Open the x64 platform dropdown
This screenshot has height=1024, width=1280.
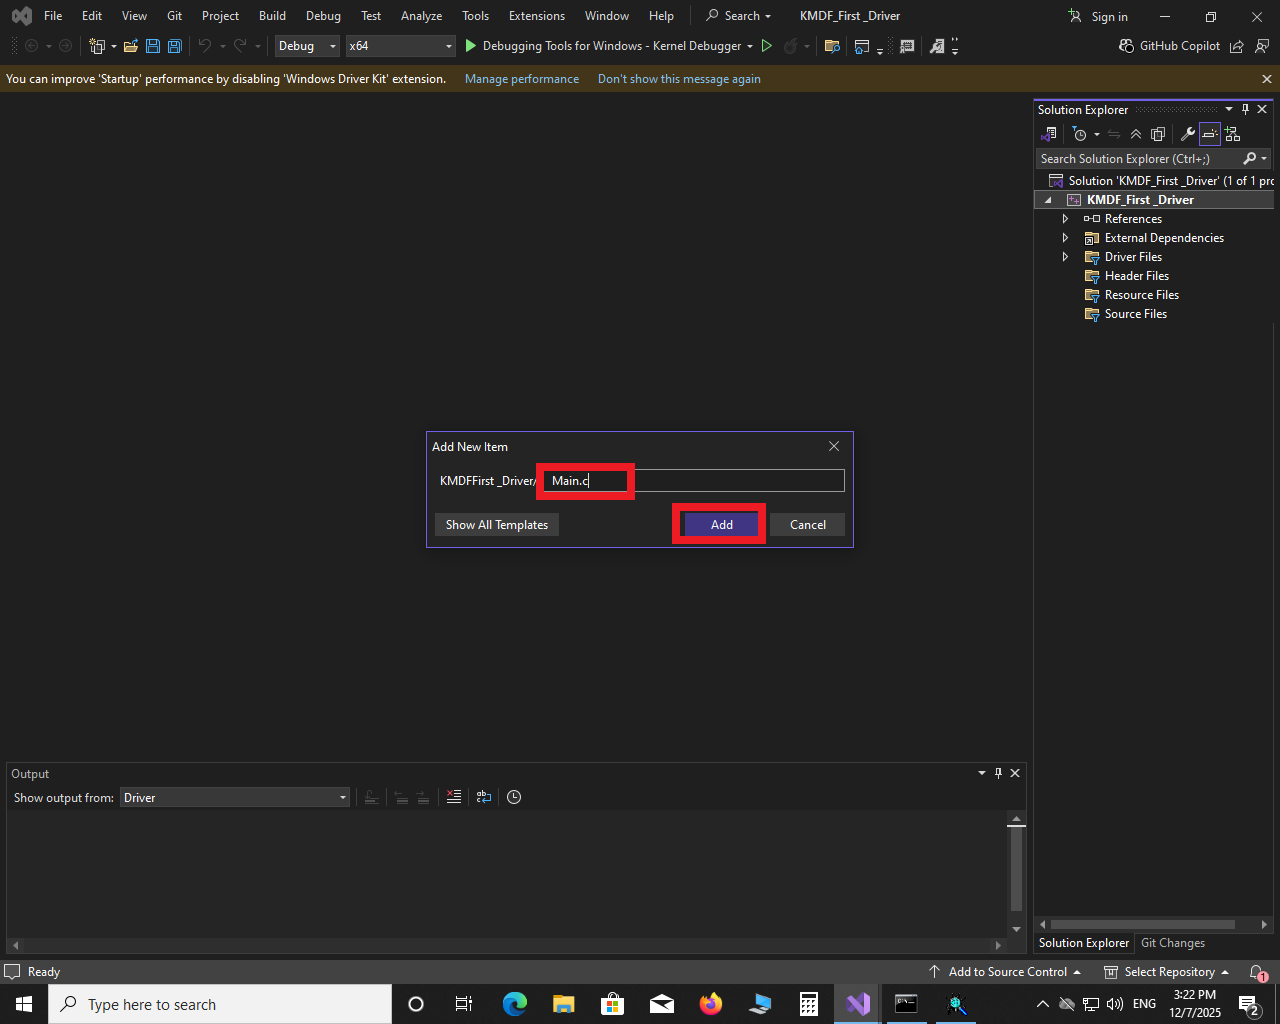[400, 46]
